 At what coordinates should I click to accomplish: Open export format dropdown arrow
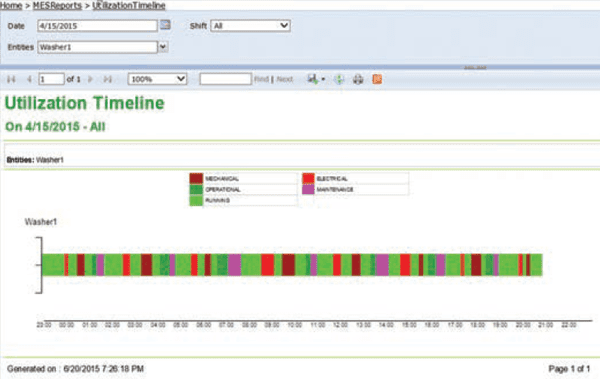[323, 80]
